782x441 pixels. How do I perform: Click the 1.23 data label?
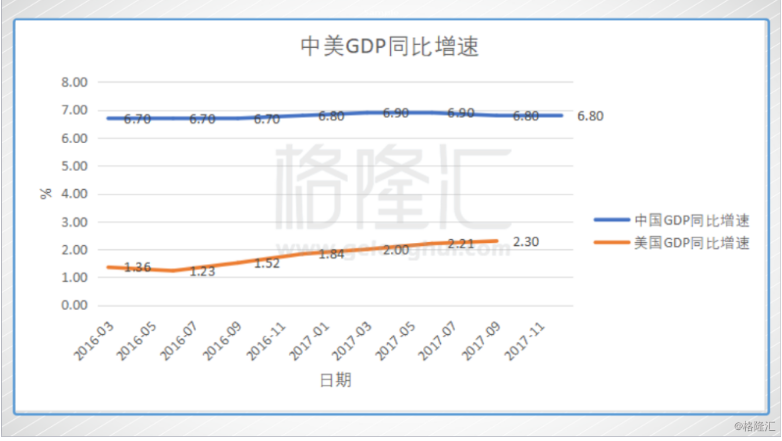(x=202, y=271)
